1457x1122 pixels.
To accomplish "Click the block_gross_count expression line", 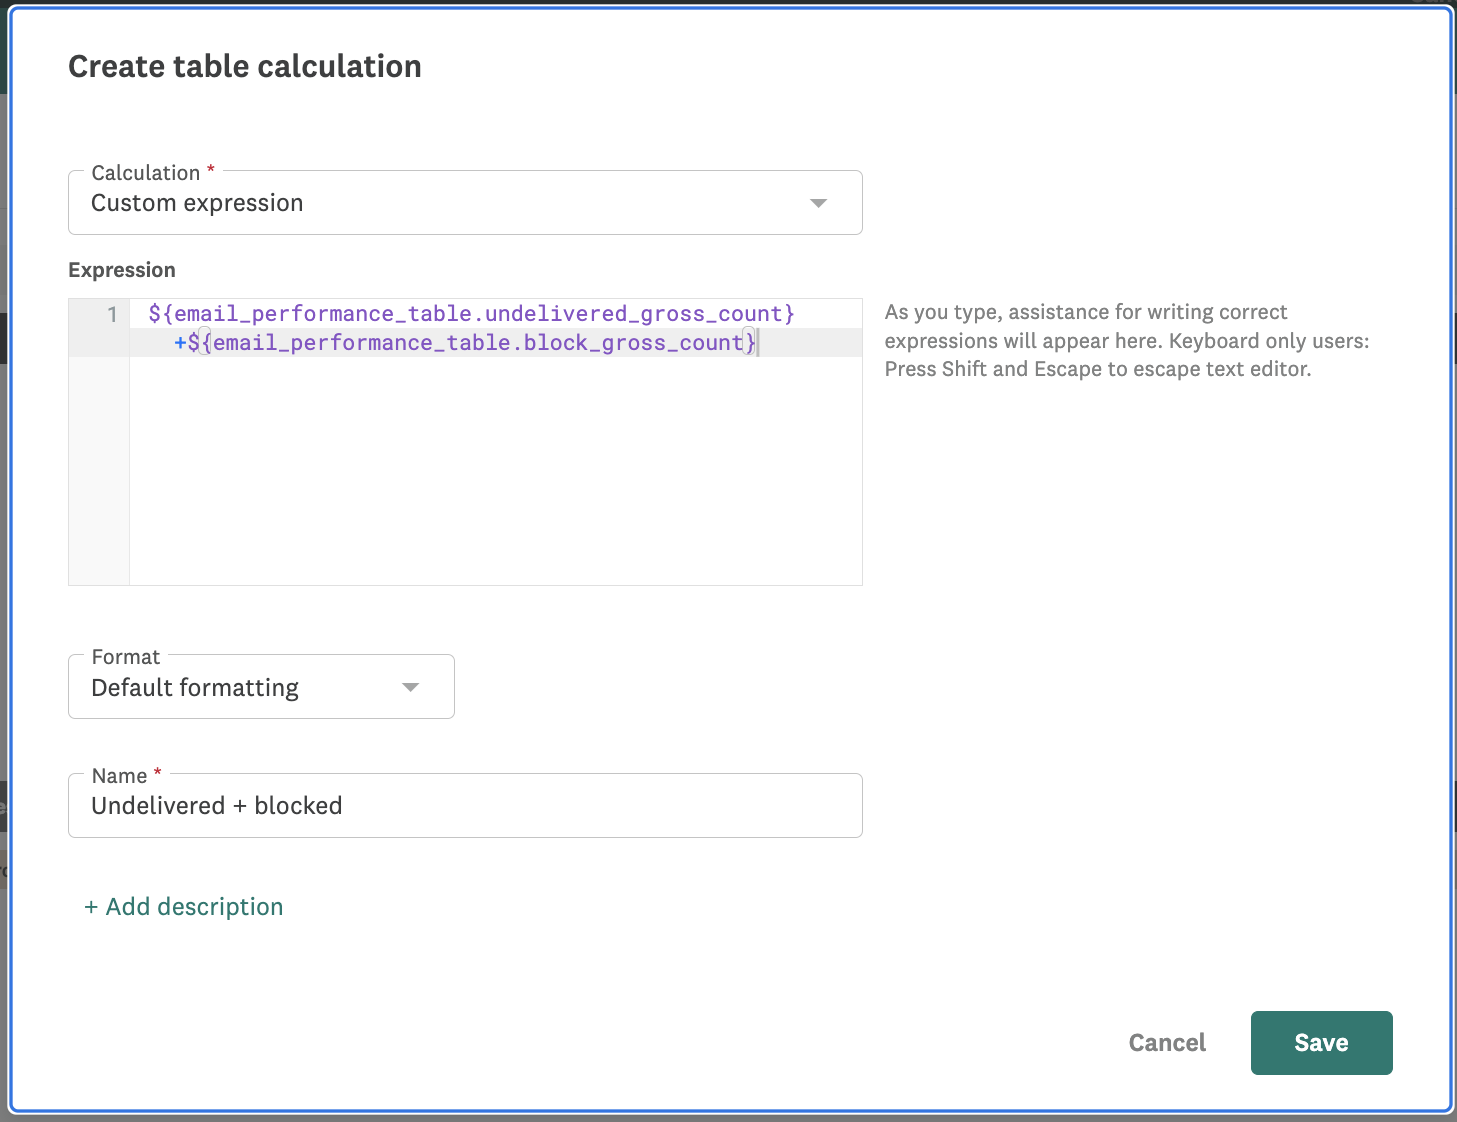I will (465, 343).
